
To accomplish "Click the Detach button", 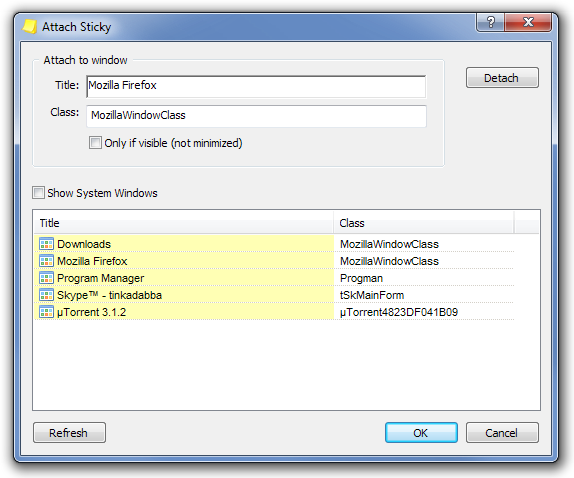I will (502, 78).
